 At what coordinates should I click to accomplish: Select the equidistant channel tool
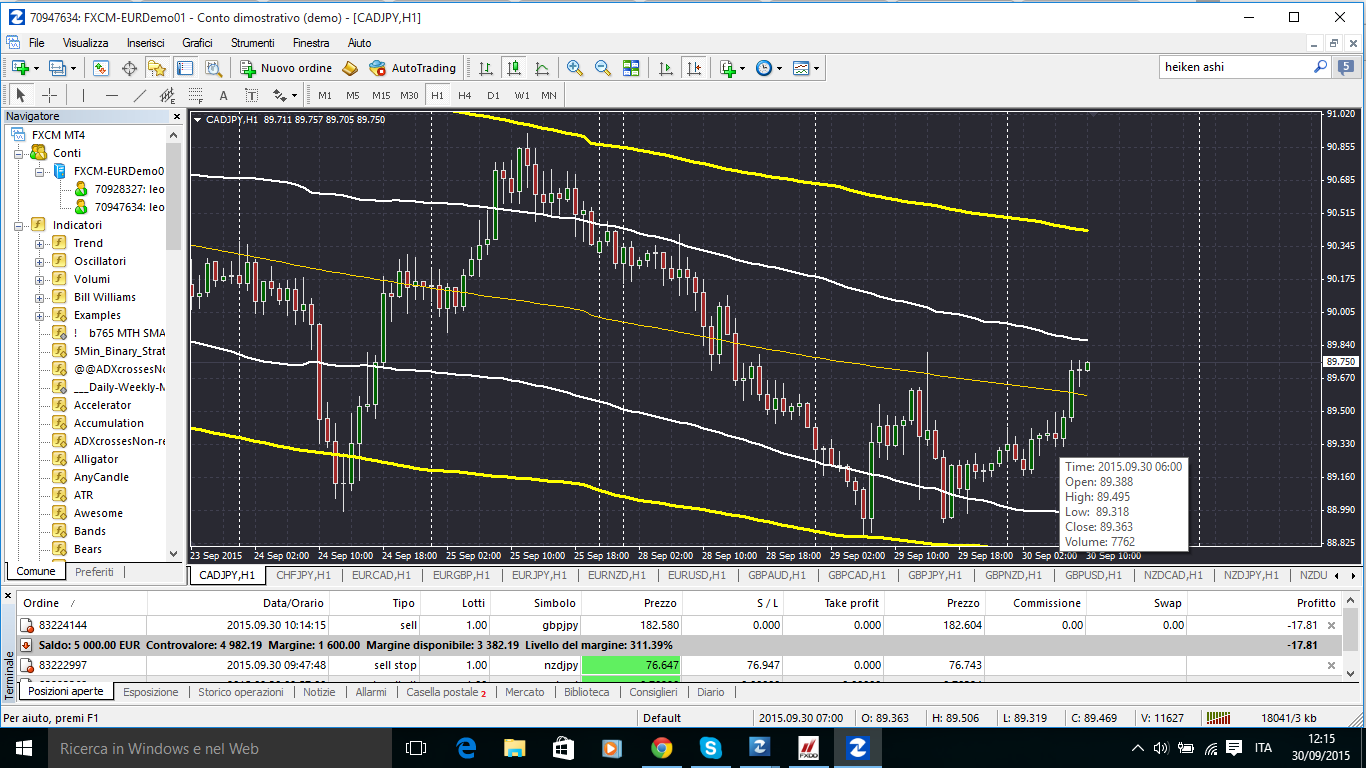pos(167,95)
